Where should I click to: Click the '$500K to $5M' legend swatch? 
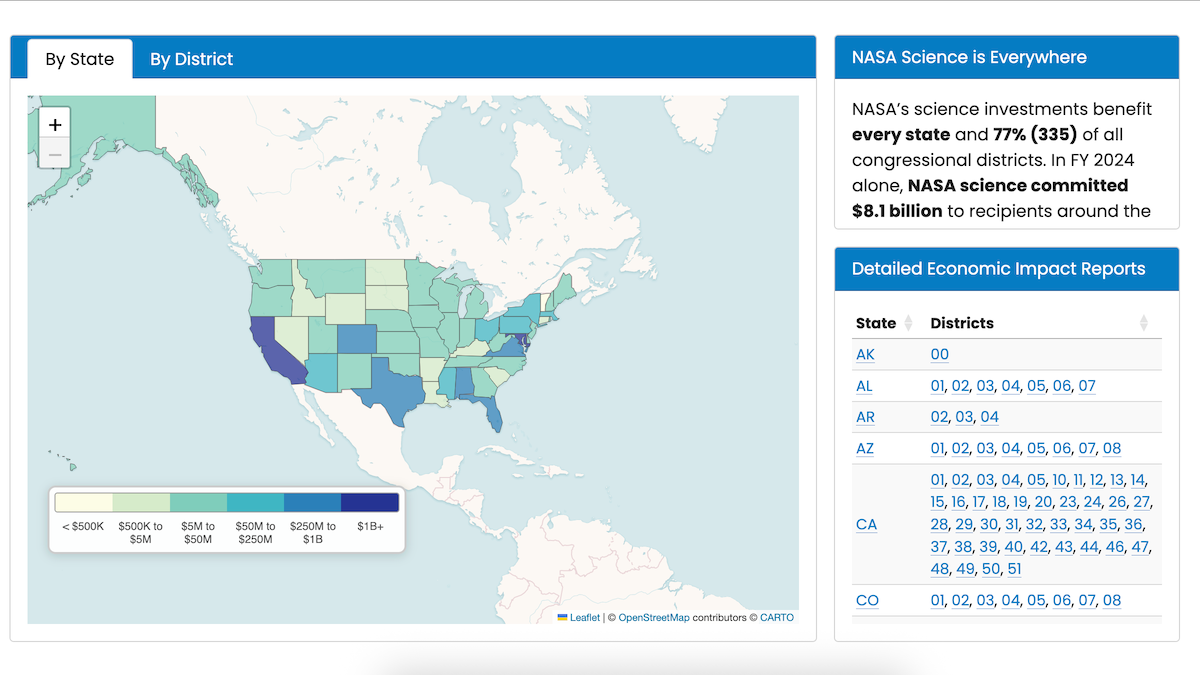[x=141, y=502]
